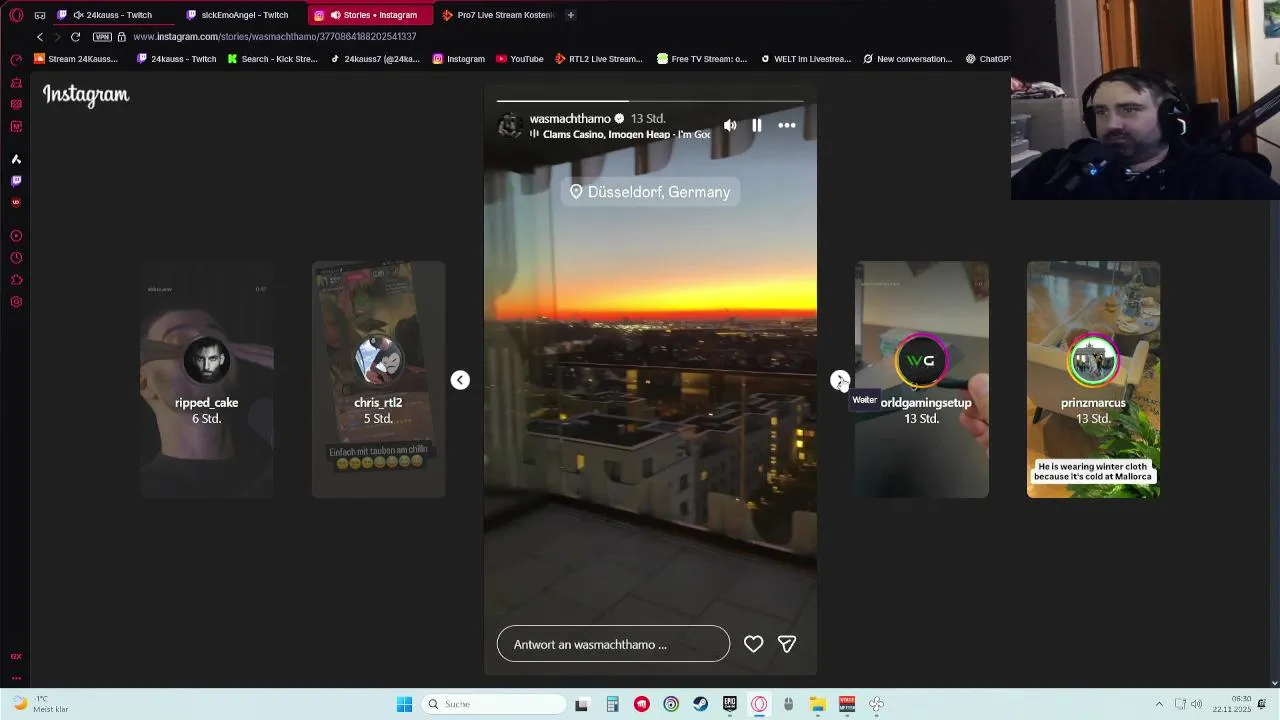Open history clock icon in sidebar
Screen dimensions: 1280x720
click(x=16, y=258)
